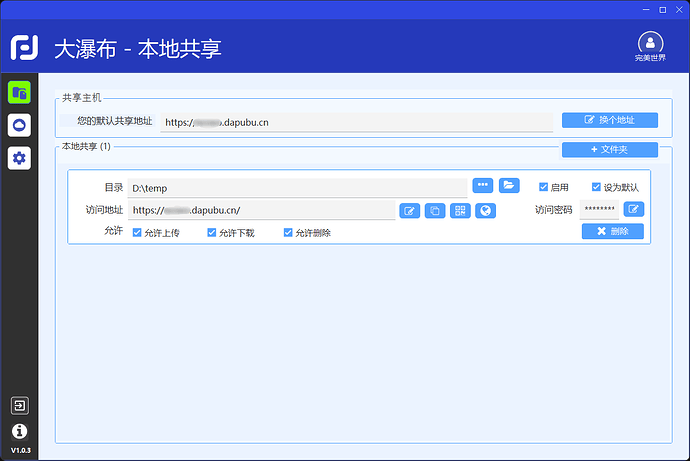This screenshot has width=690, height=461.
Task: Browse directory with the three-dots button
Action: point(483,186)
